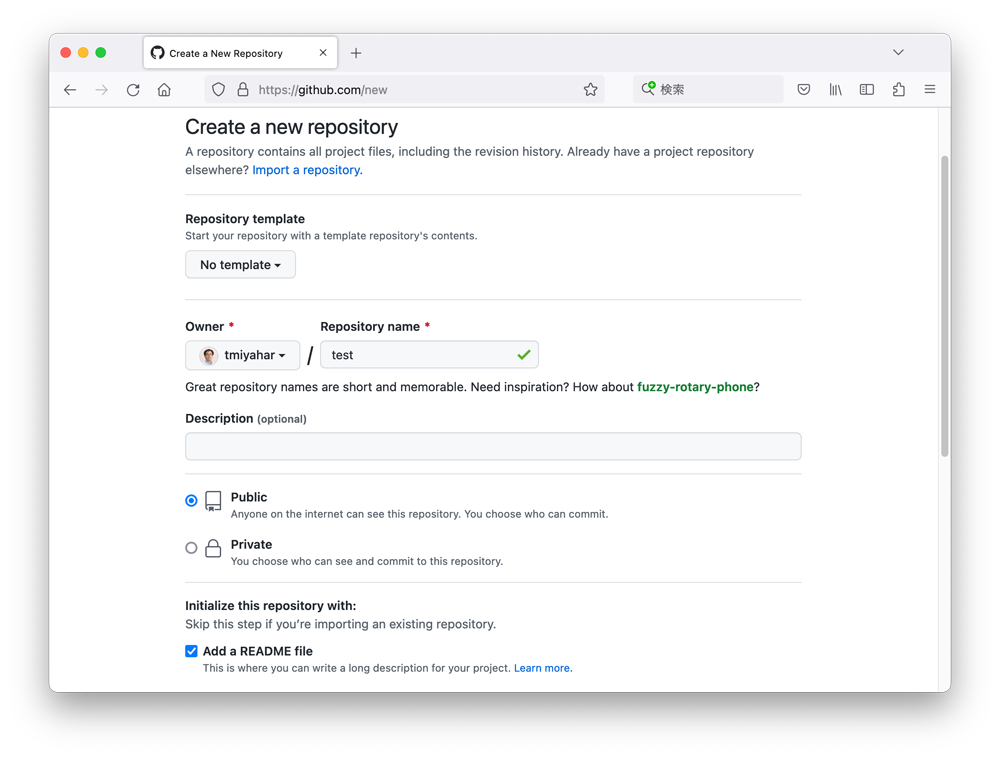Click the red close window button
1000x757 pixels.
(x=66, y=53)
